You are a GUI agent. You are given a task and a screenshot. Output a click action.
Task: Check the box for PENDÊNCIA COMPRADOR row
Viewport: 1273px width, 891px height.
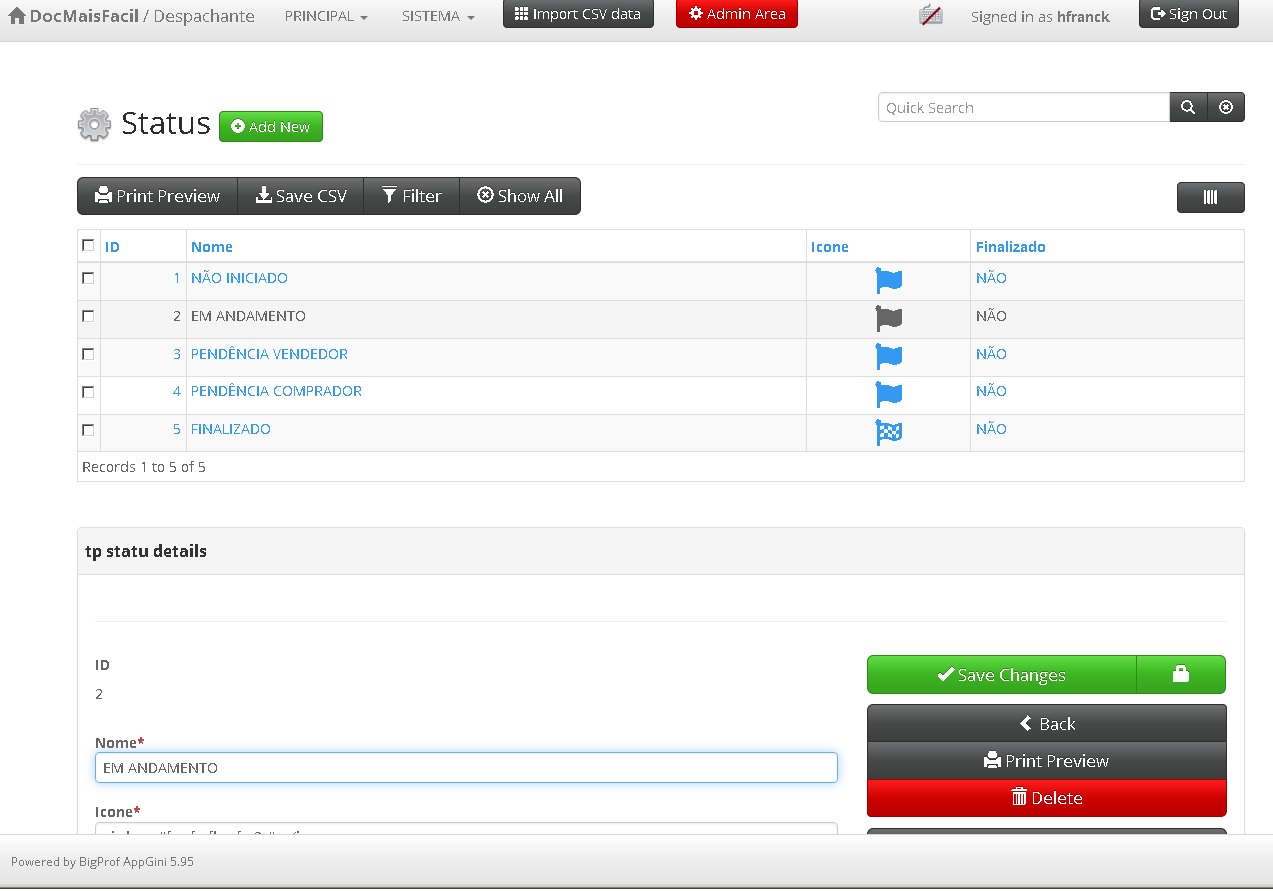pos(88,392)
